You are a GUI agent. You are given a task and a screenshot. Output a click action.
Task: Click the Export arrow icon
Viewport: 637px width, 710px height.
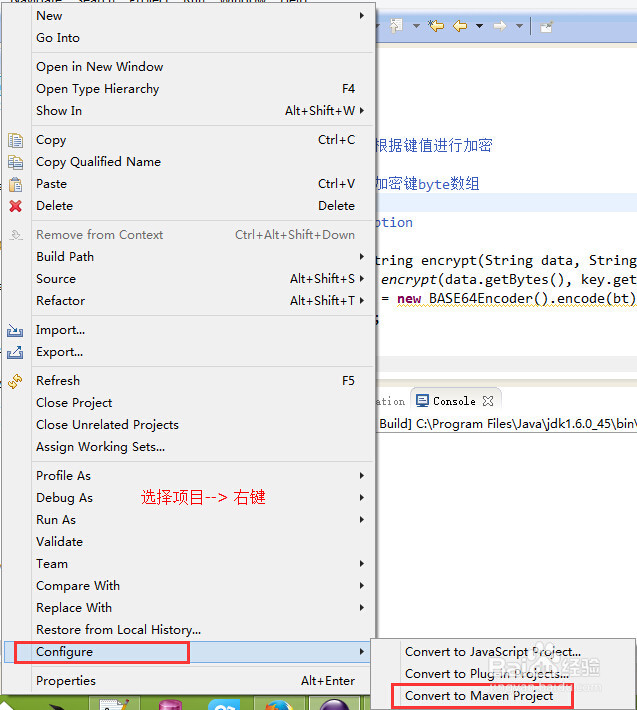pos(15,352)
